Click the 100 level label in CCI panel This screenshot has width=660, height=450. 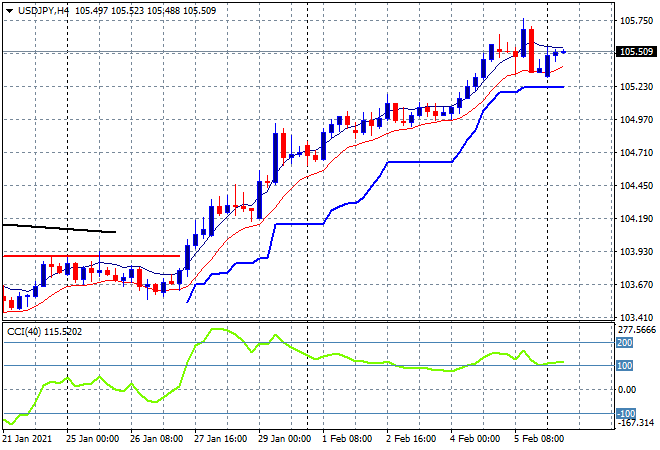click(x=625, y=365)
